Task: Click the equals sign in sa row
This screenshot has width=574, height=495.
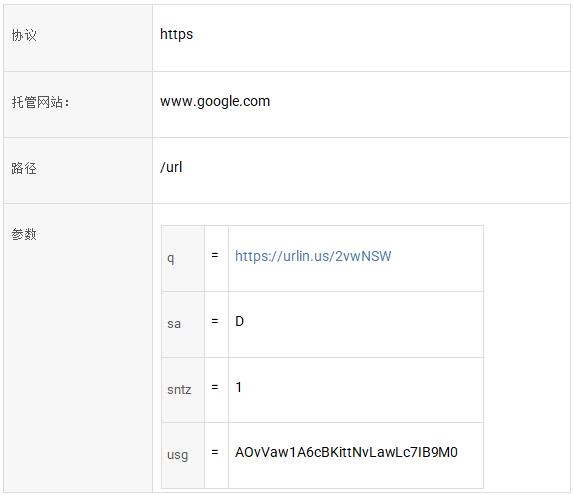Action: [215, 321]
